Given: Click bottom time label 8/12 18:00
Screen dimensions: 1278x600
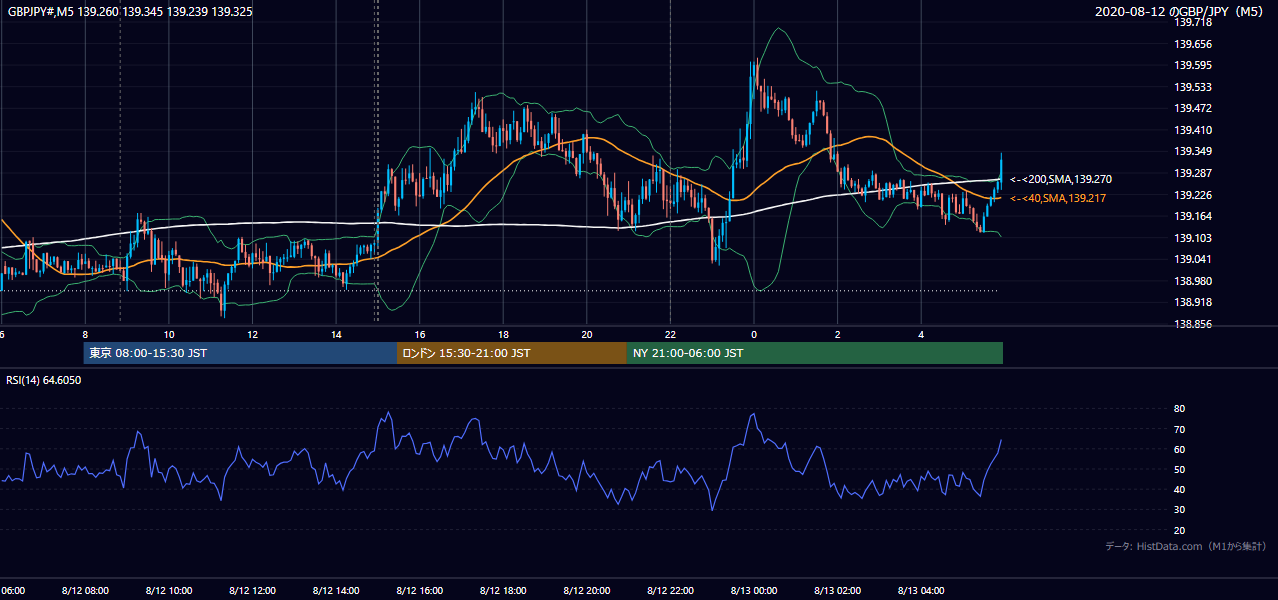Looking at the screenshot, I should 503,591.
